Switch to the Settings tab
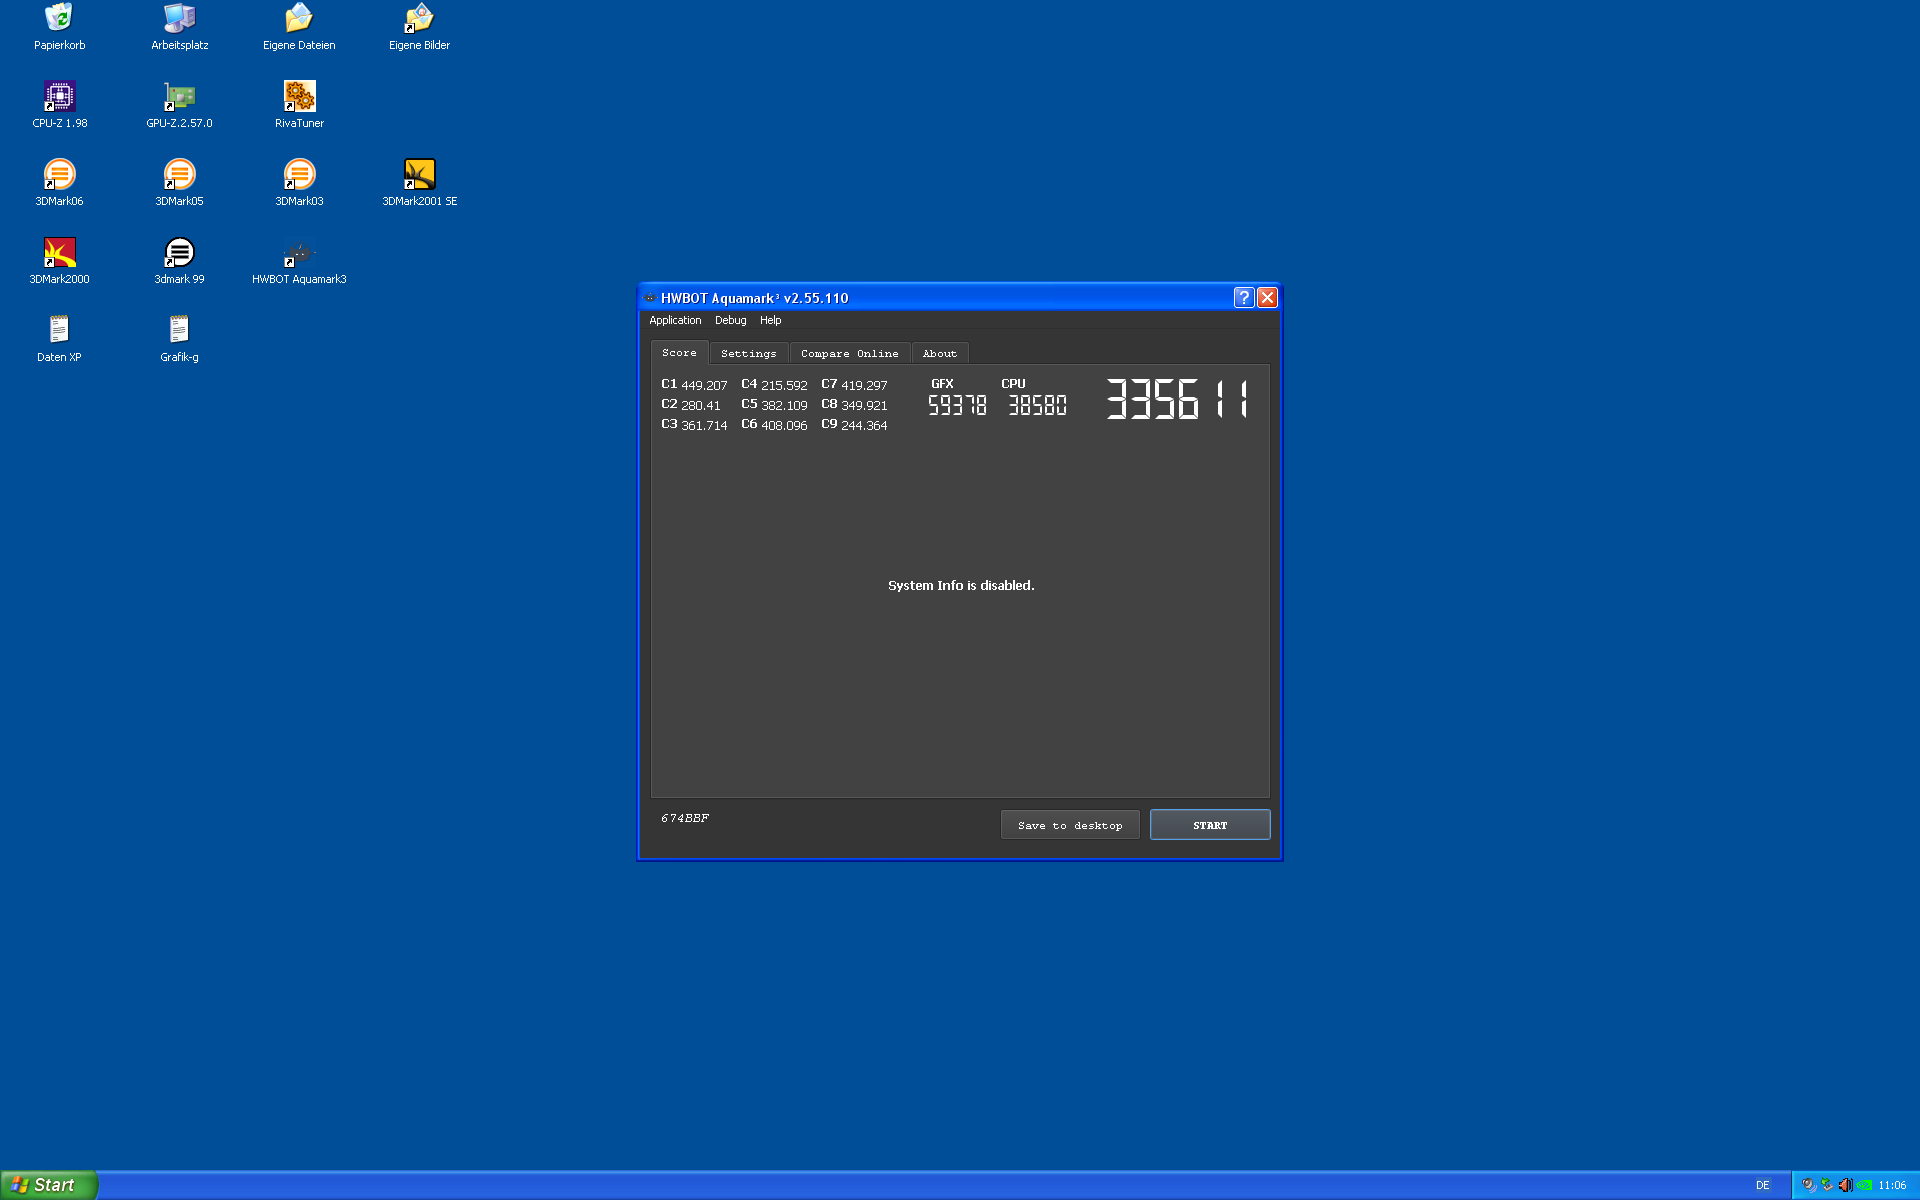 748,354
